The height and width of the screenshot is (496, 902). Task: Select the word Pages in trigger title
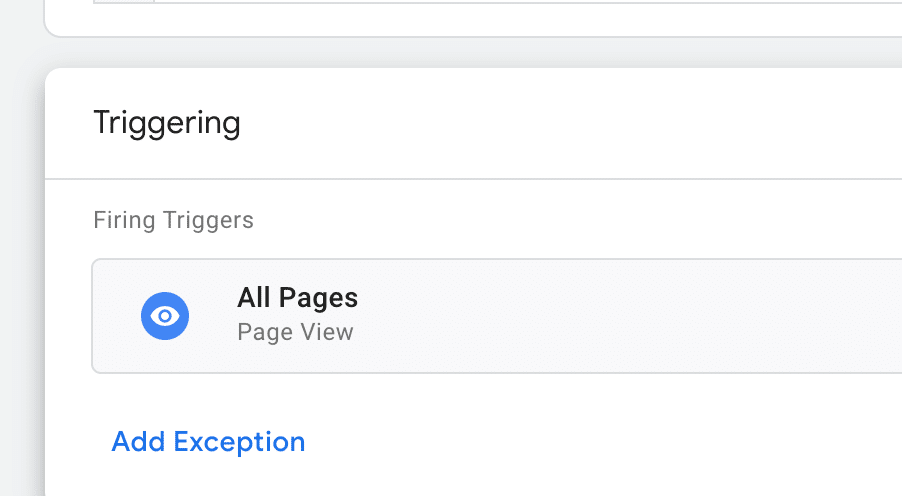318,298
